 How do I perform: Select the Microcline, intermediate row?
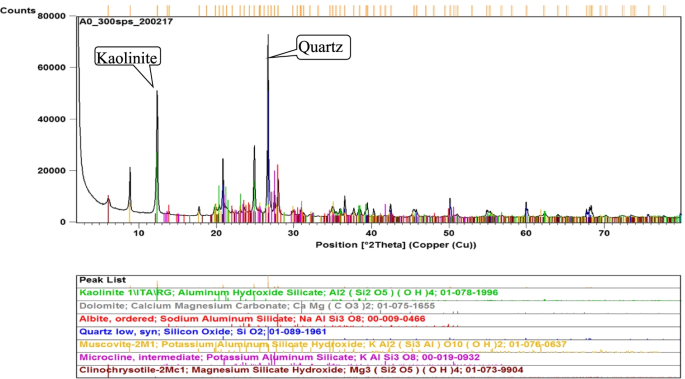pyautogui.click(x=379, y=358)
